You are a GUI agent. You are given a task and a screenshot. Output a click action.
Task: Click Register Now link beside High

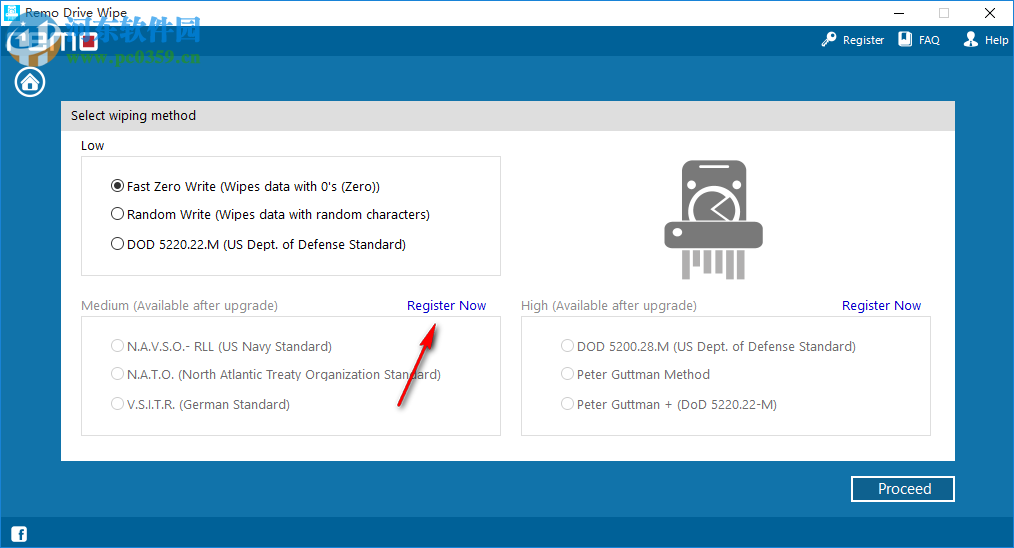click(x=881, y=305)
